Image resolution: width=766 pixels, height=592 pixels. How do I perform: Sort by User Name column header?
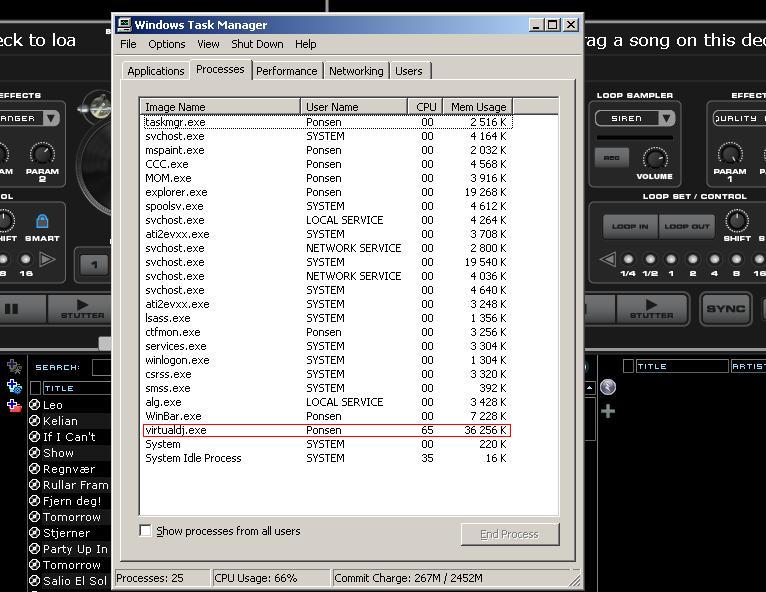354,106
